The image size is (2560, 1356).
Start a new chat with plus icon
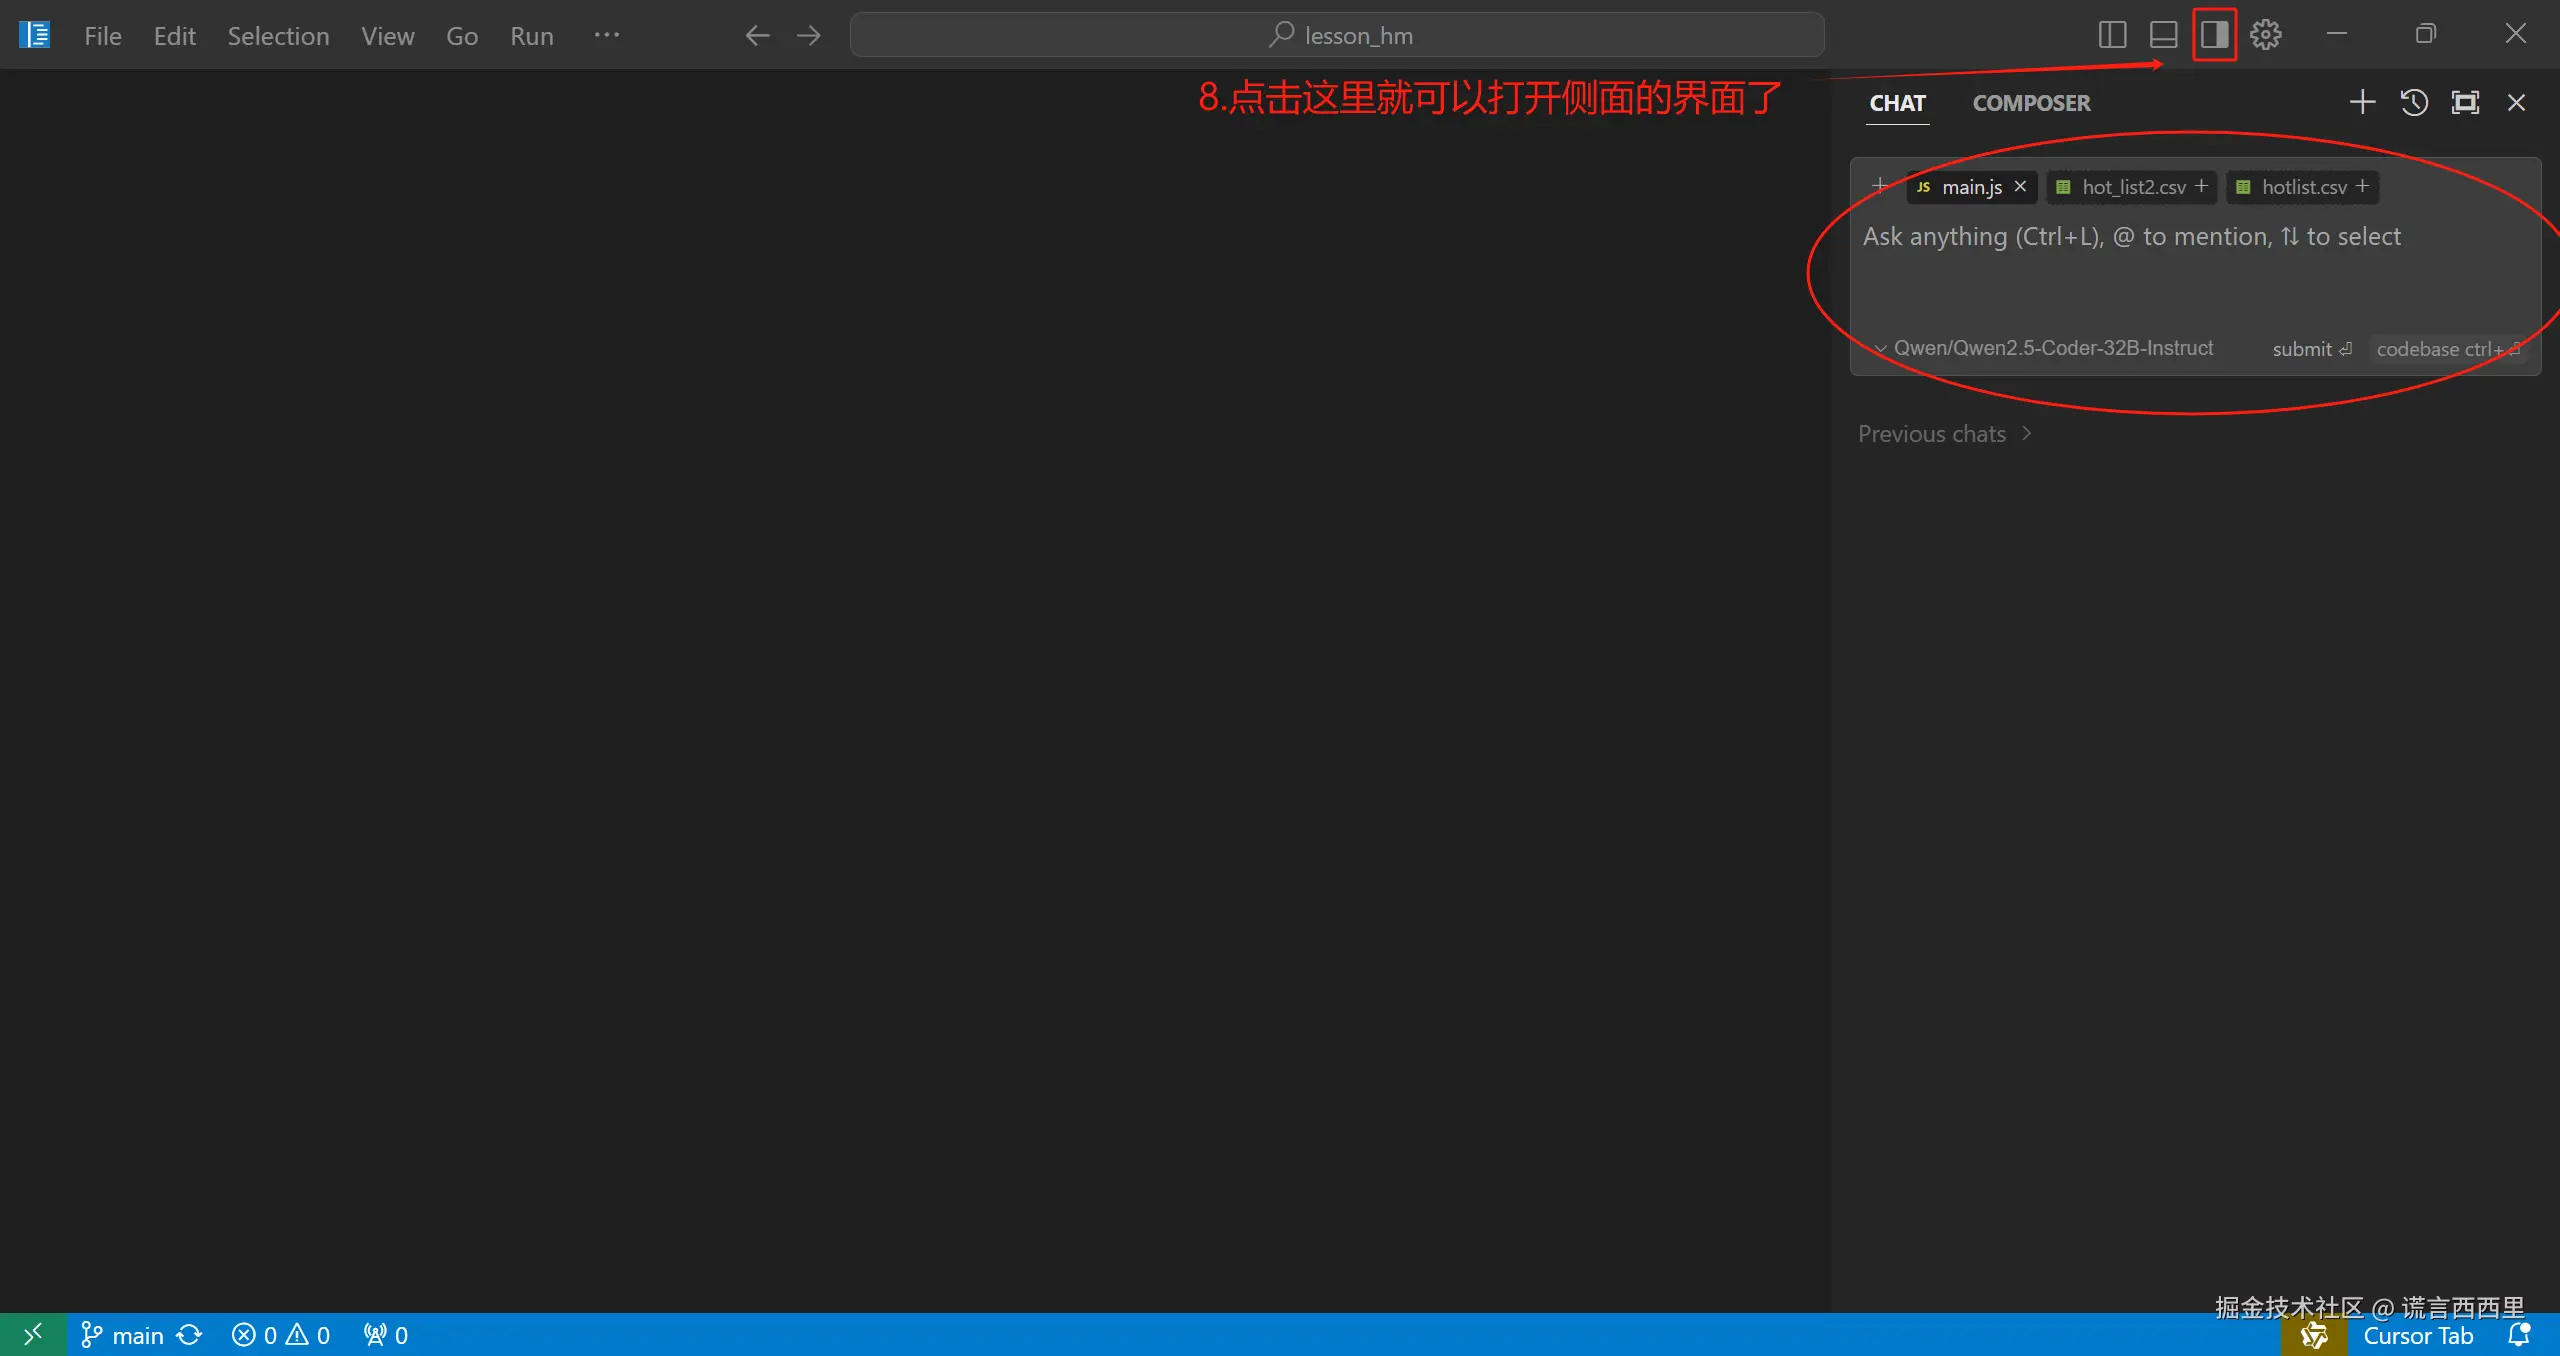2362,102
